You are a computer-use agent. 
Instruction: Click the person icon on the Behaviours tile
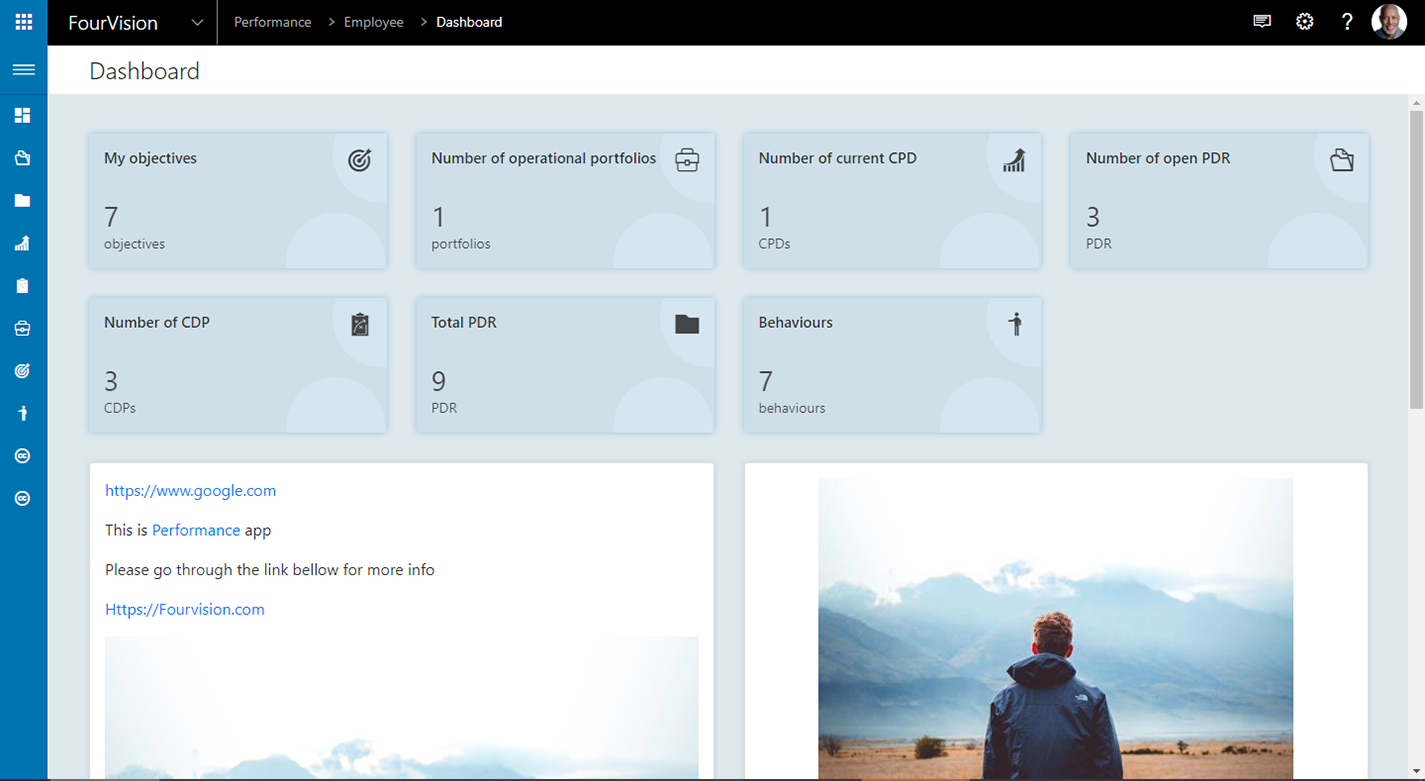(x=1015, y=324)
